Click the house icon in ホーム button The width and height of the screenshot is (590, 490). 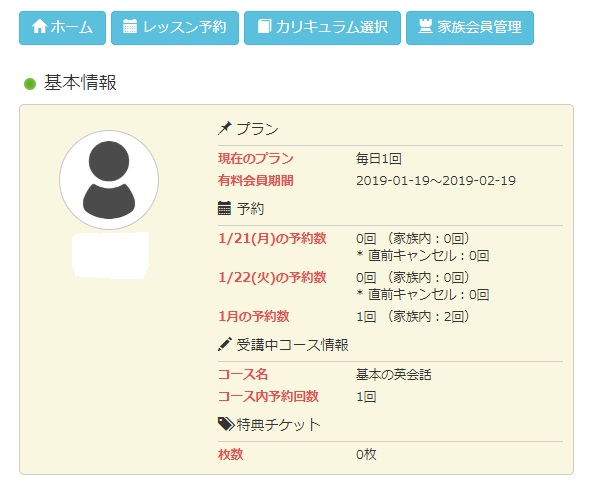pyautogui.click(x=40, y=27)
